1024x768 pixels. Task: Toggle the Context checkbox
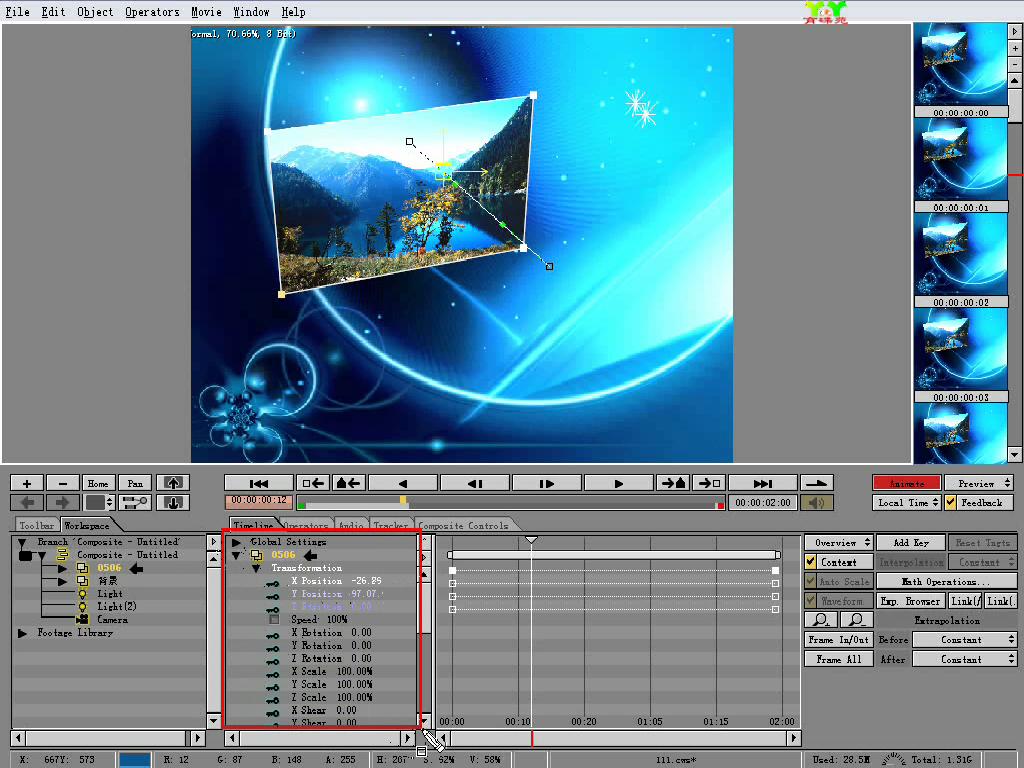coord(810,562)
